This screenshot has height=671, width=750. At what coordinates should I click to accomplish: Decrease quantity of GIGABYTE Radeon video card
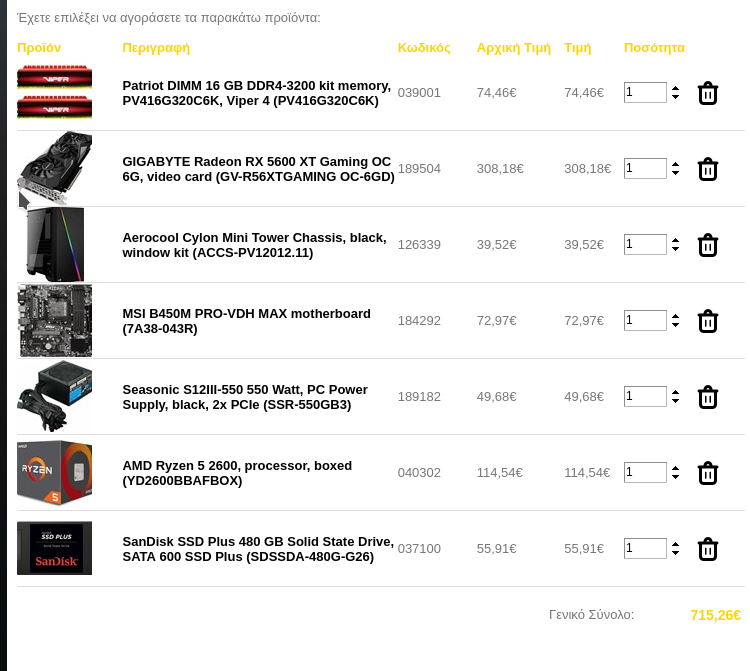(675, 173)
